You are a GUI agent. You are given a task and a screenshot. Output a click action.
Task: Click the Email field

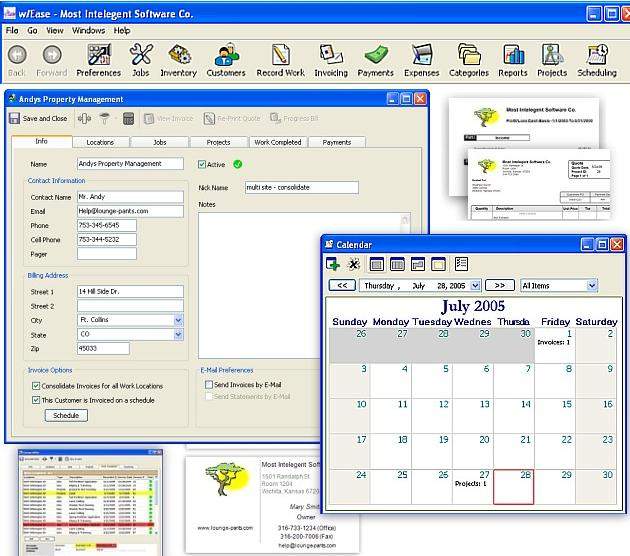tap(130, 211)
